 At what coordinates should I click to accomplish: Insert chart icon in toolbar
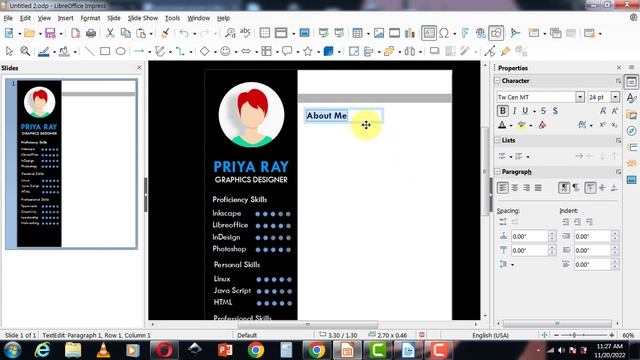[410, 33]
